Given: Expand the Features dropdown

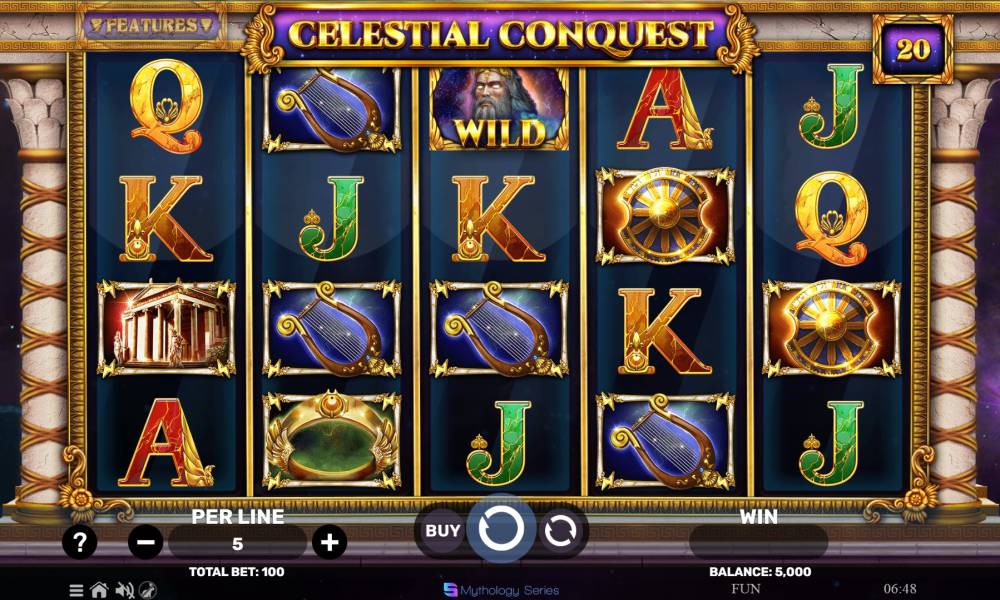Looking at the screenshot, I should coord(152,26).
